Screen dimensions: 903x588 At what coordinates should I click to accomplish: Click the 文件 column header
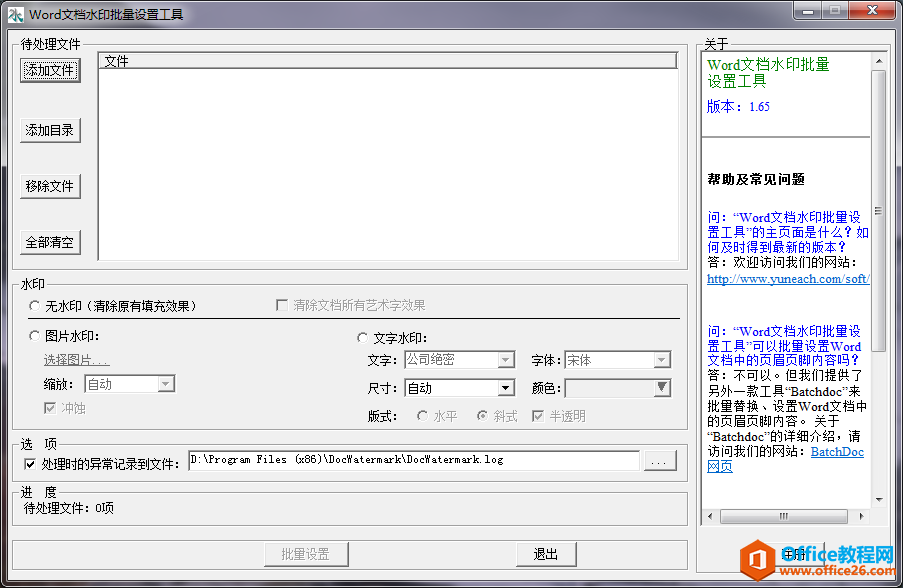[388, 61]
